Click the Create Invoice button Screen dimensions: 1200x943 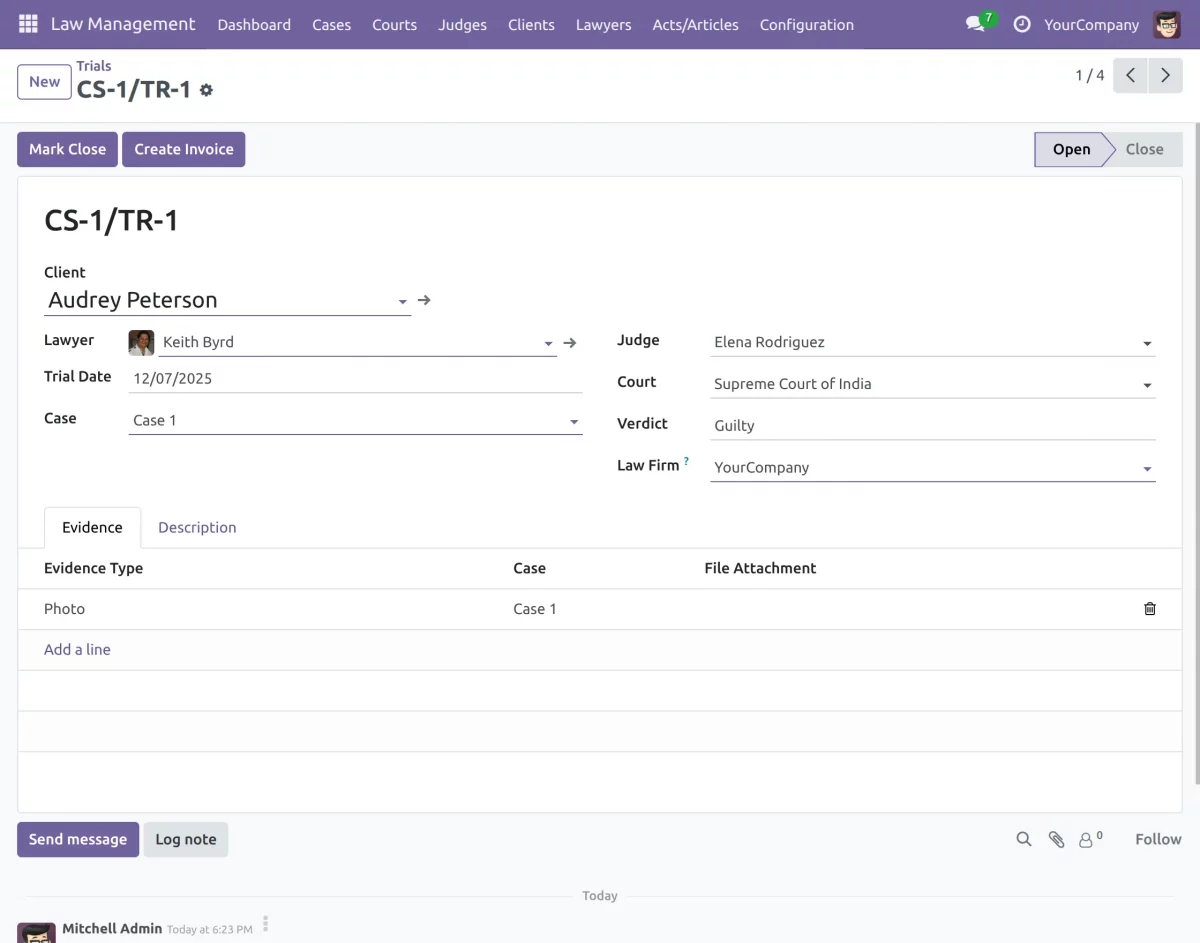[x=184, y=149]
